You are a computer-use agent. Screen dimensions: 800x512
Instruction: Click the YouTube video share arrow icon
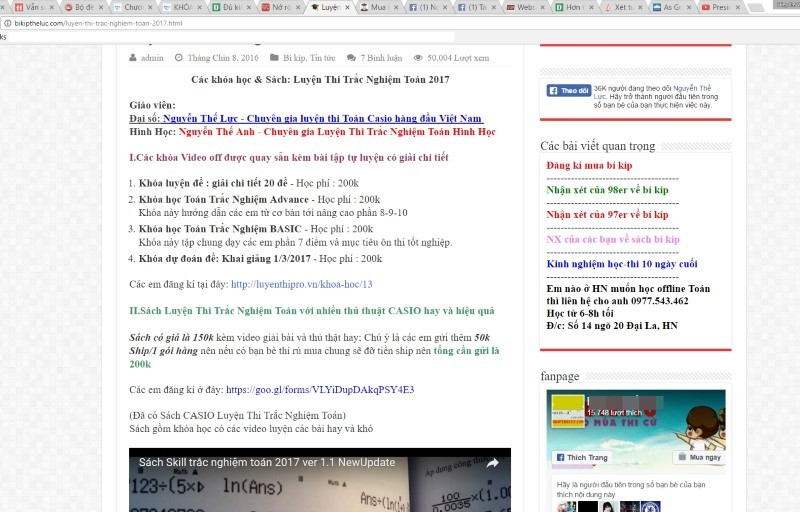(x=492, y=463)
